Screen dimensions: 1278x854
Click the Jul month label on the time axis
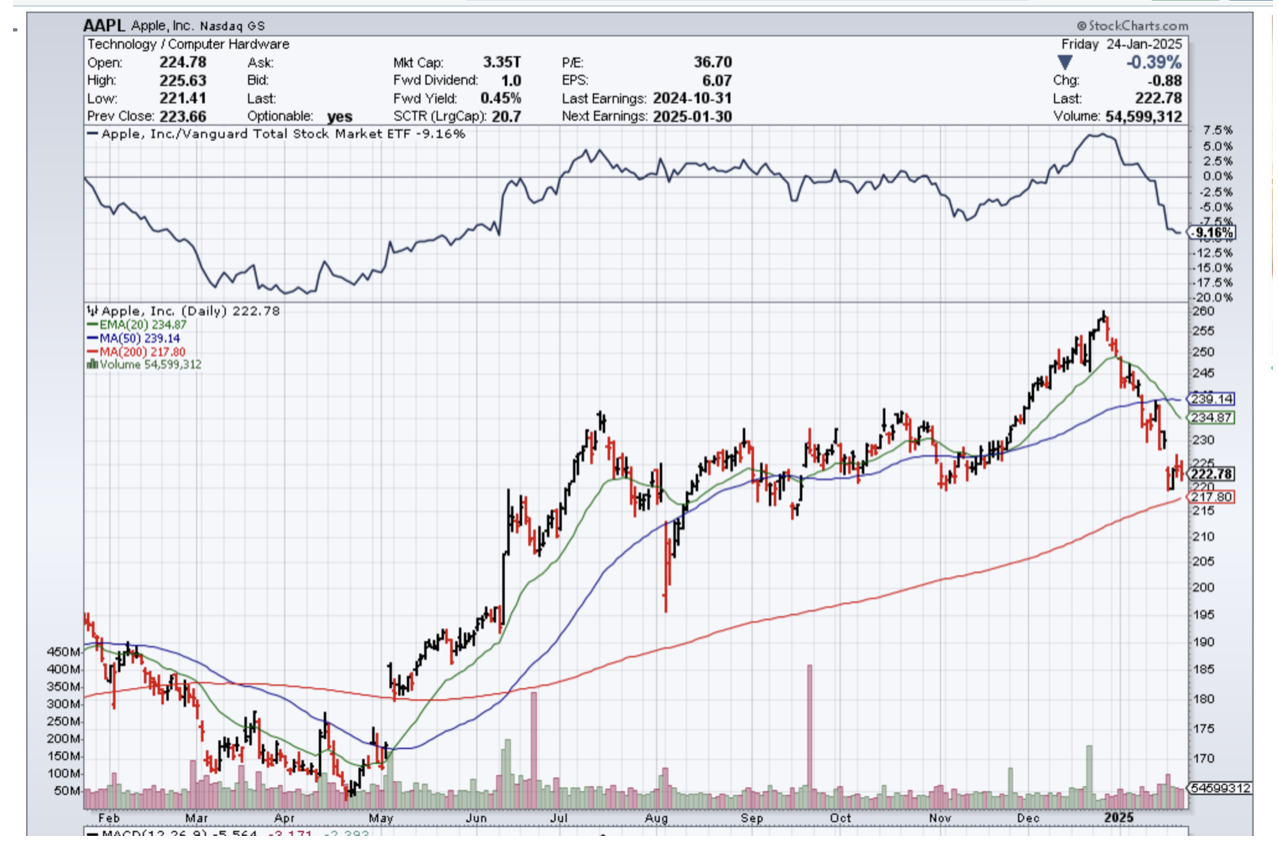click(552, 816)
